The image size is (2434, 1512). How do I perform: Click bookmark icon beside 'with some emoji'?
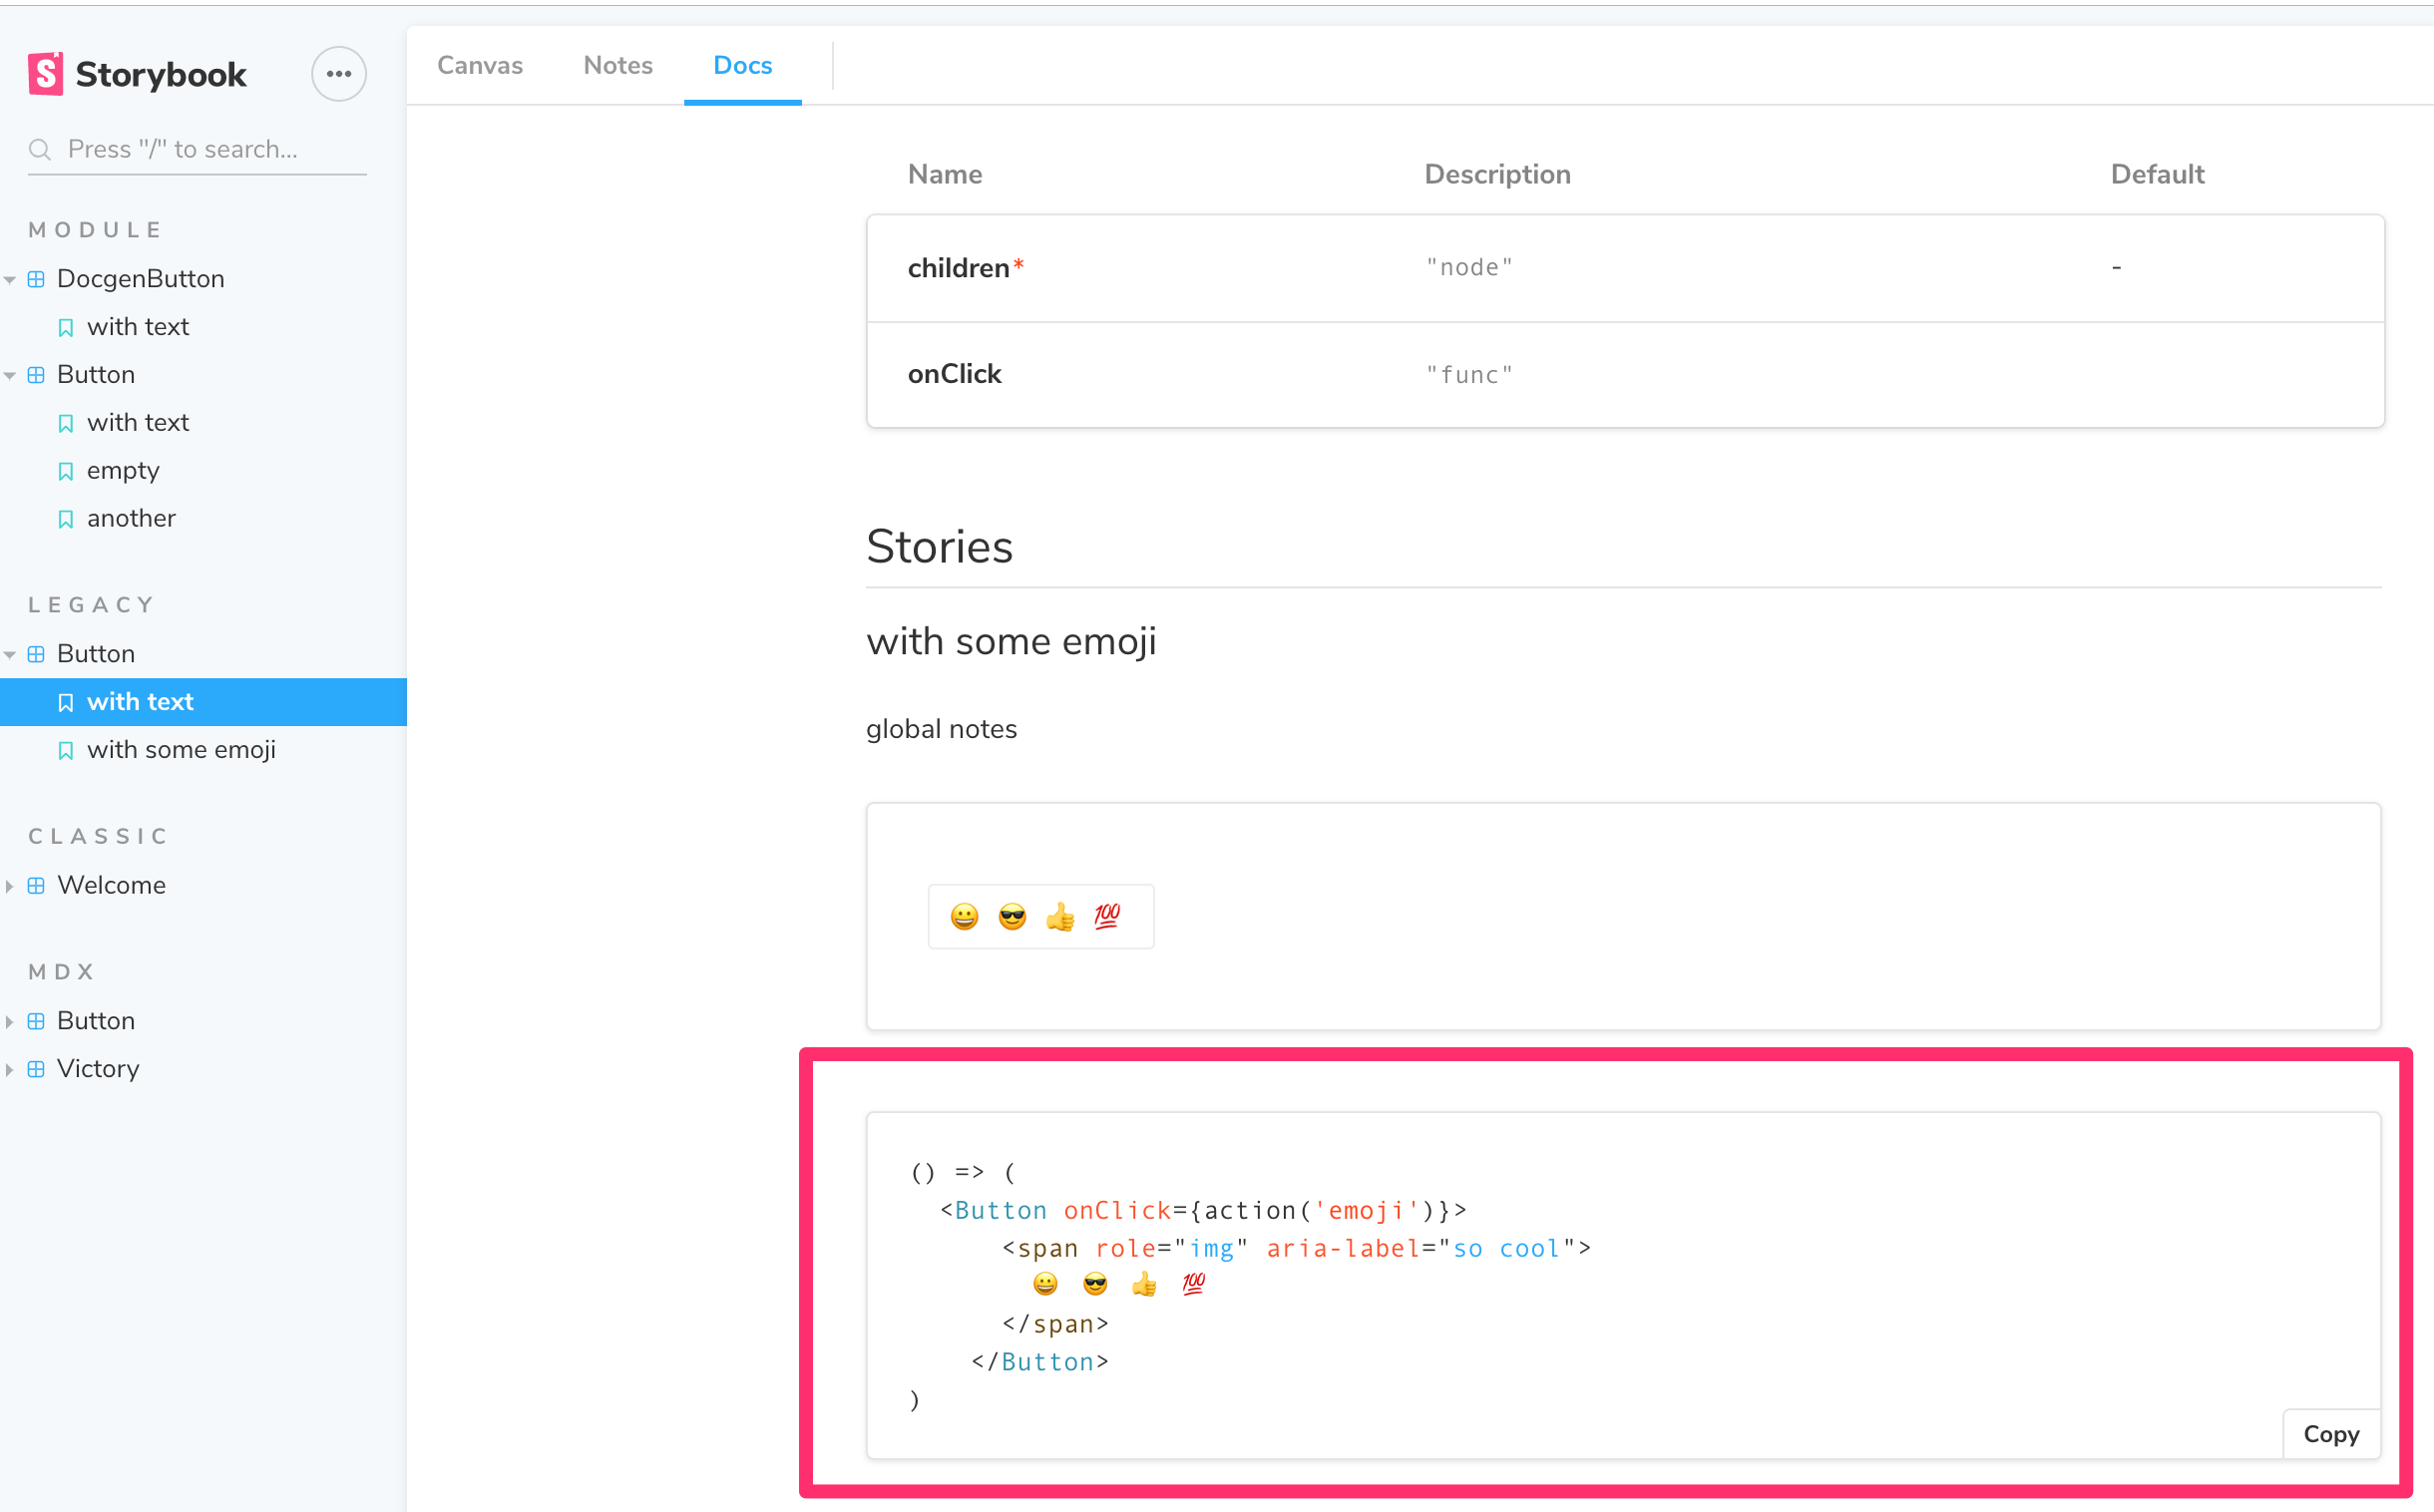[x=66, y=750]
